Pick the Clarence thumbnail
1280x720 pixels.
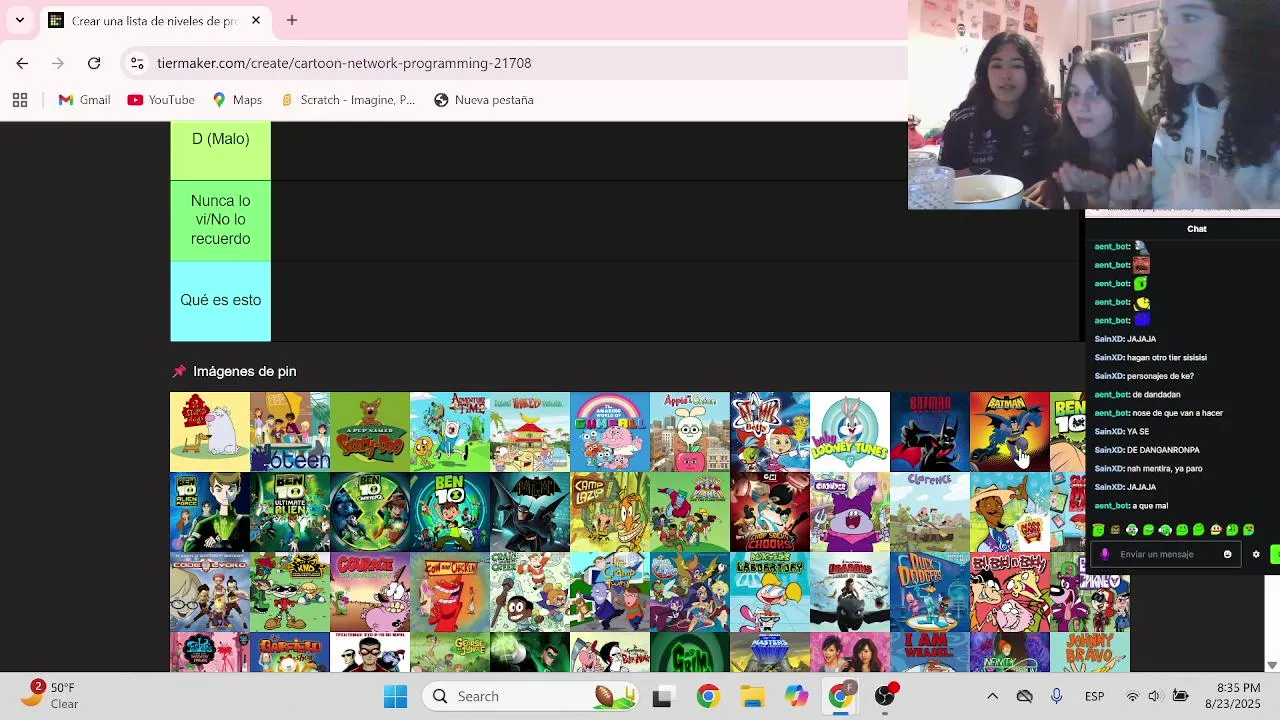930,512
